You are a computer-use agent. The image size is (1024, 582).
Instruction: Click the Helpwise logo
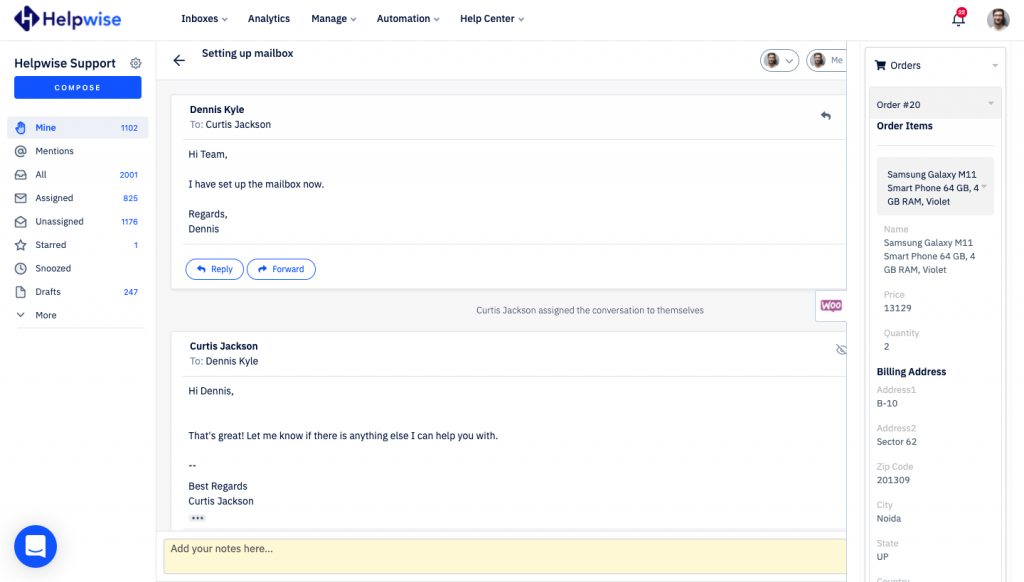69,18
